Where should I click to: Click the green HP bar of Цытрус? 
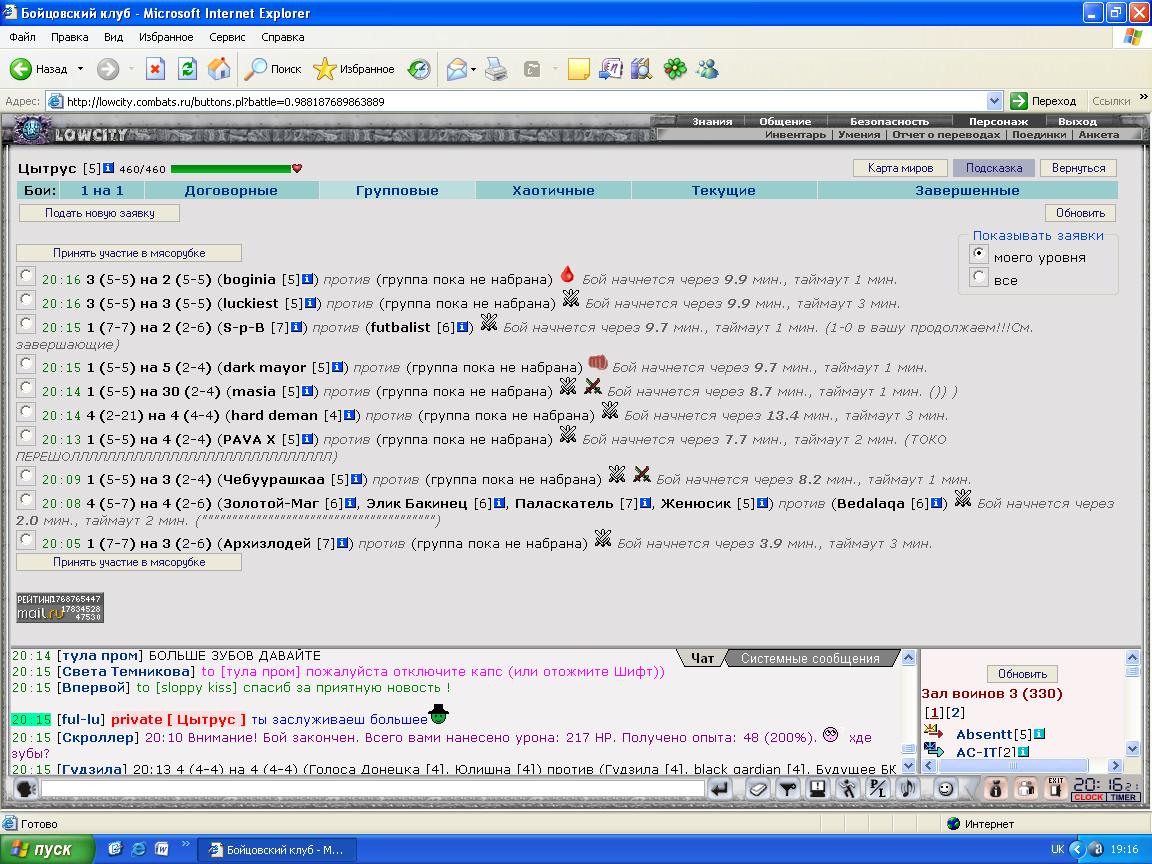[x=231, y=169]
